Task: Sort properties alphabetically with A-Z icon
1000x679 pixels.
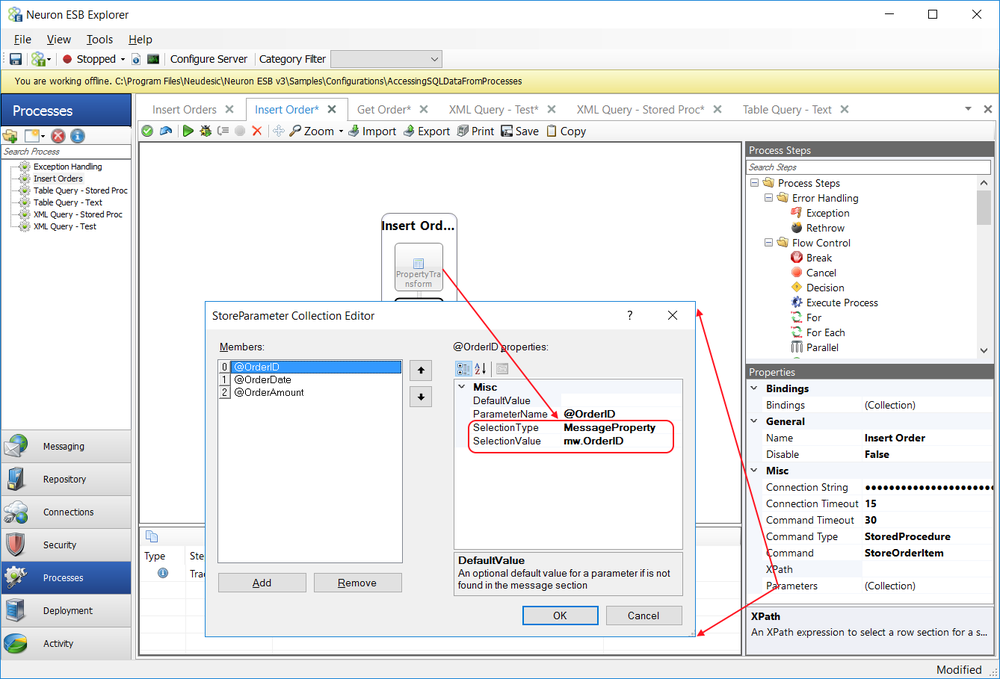Action: [x=480, y=369]
